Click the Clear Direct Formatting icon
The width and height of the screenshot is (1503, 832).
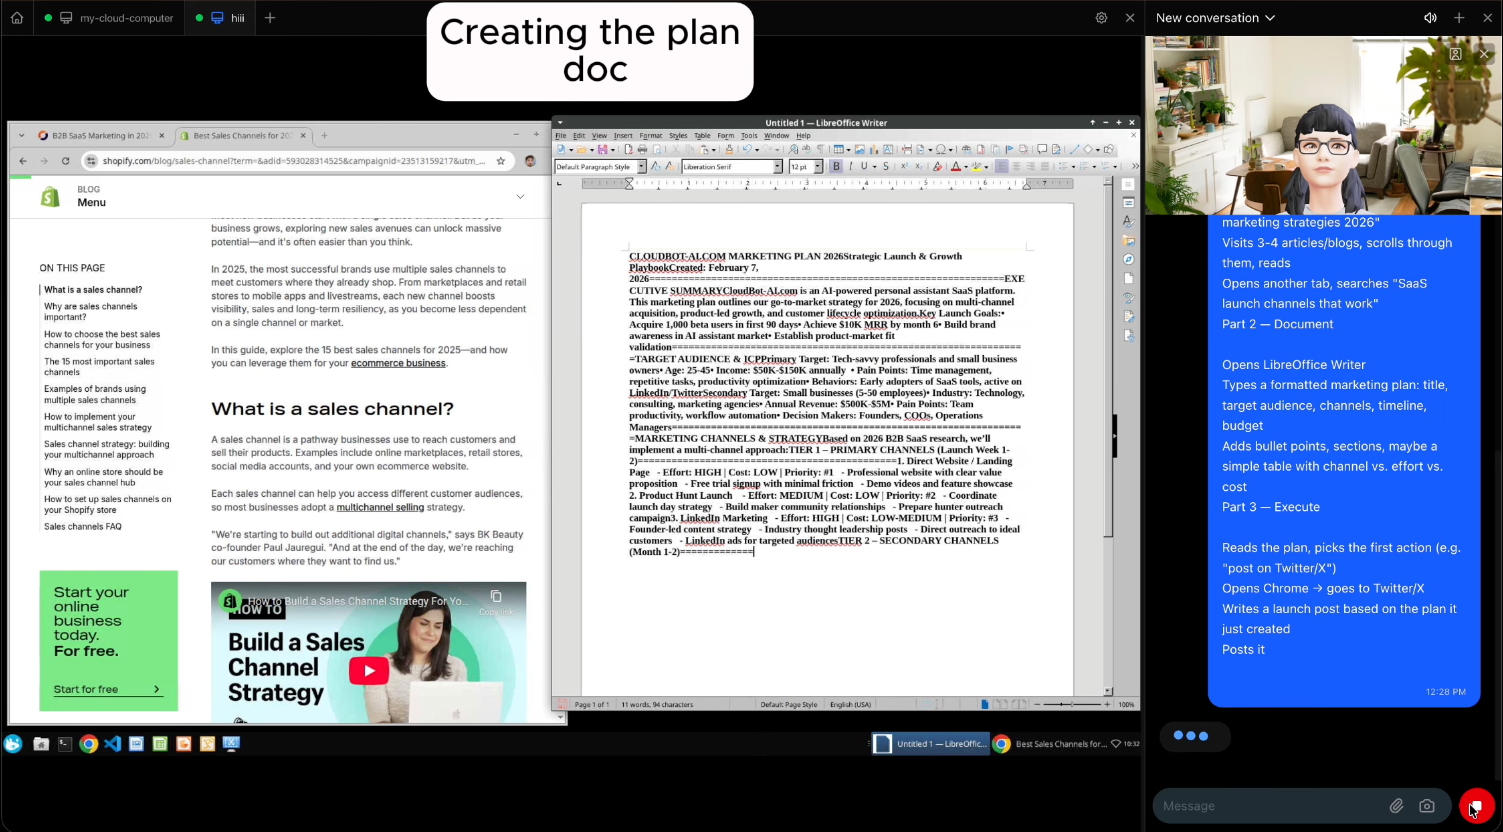coord(937,166)
